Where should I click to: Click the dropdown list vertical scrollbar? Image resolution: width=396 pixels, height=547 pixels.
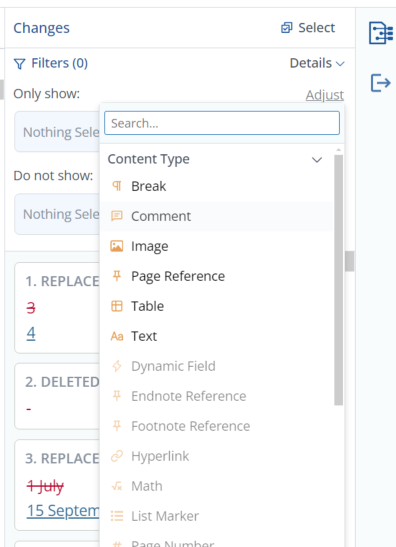coord(338,280)
